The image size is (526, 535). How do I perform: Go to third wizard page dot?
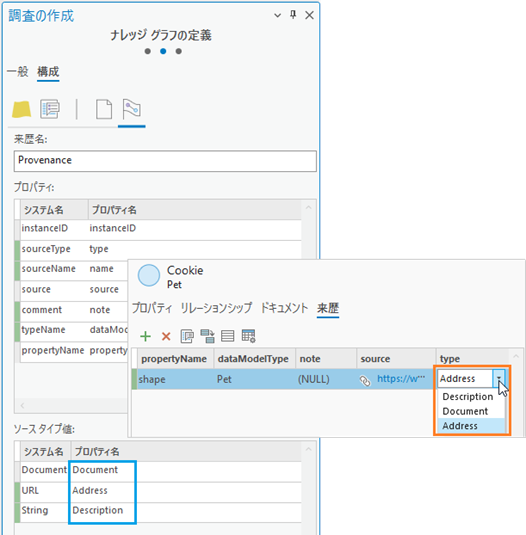(x=178, y=51)
